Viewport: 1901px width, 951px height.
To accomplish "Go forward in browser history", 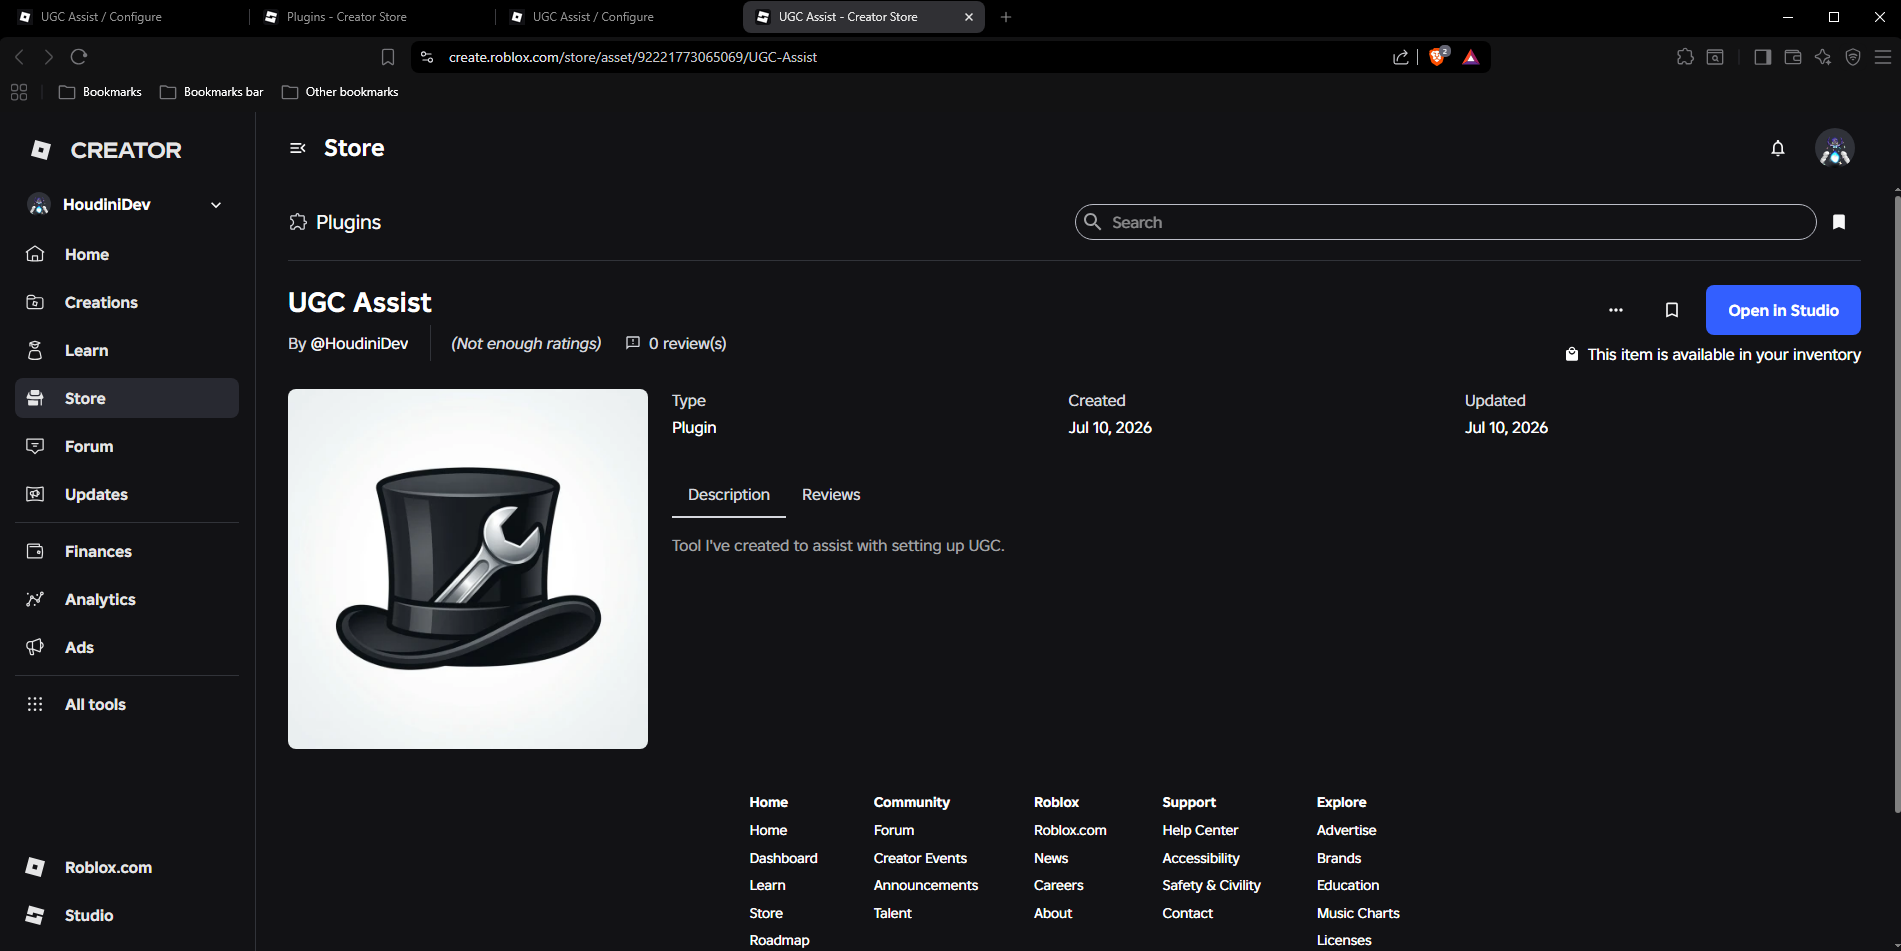I will 48,57.
